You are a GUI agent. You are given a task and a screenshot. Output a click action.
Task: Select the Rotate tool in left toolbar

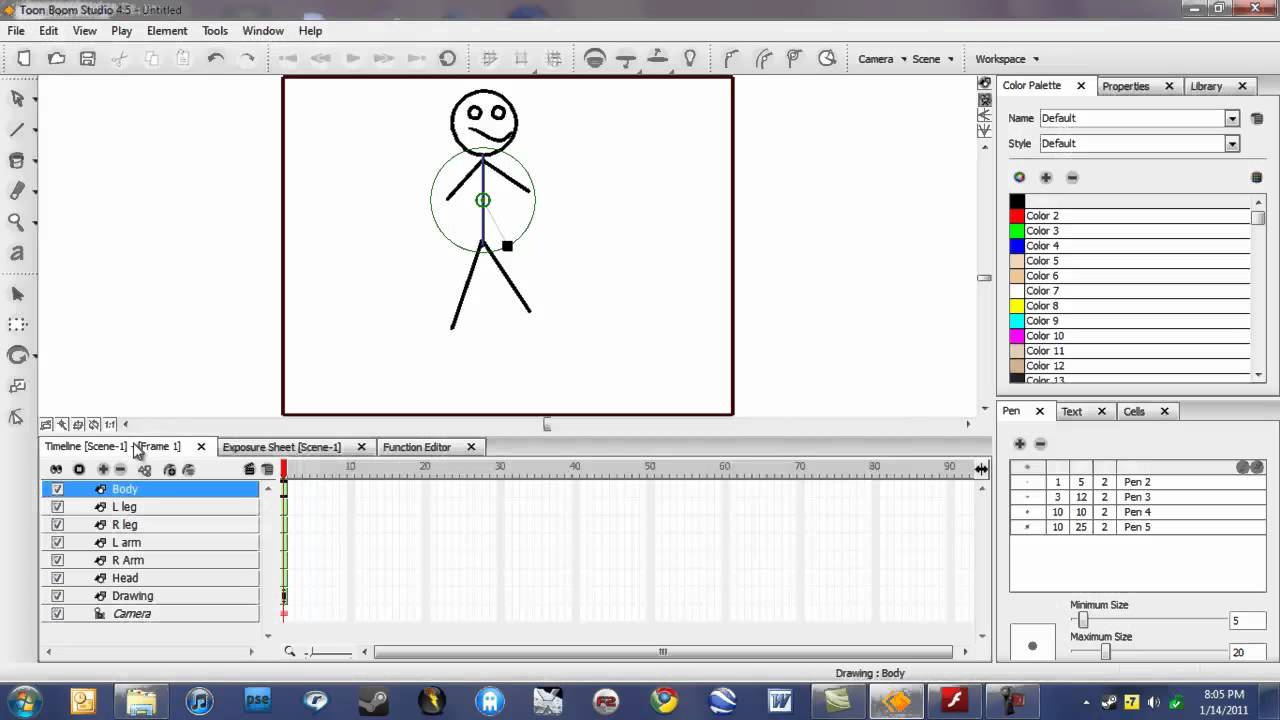(x=17, y=355)
